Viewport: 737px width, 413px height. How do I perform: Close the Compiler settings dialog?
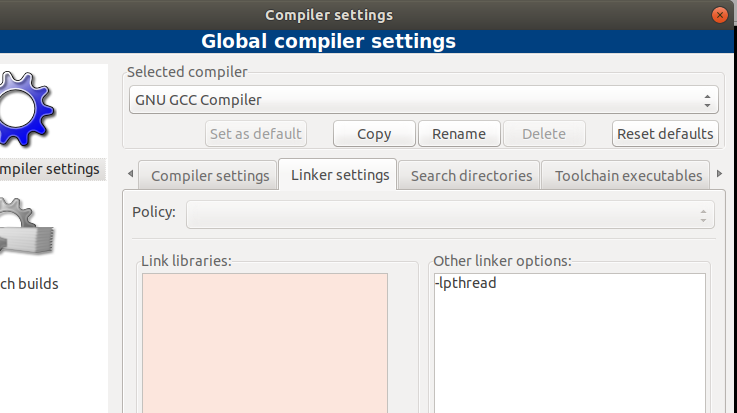720,15
